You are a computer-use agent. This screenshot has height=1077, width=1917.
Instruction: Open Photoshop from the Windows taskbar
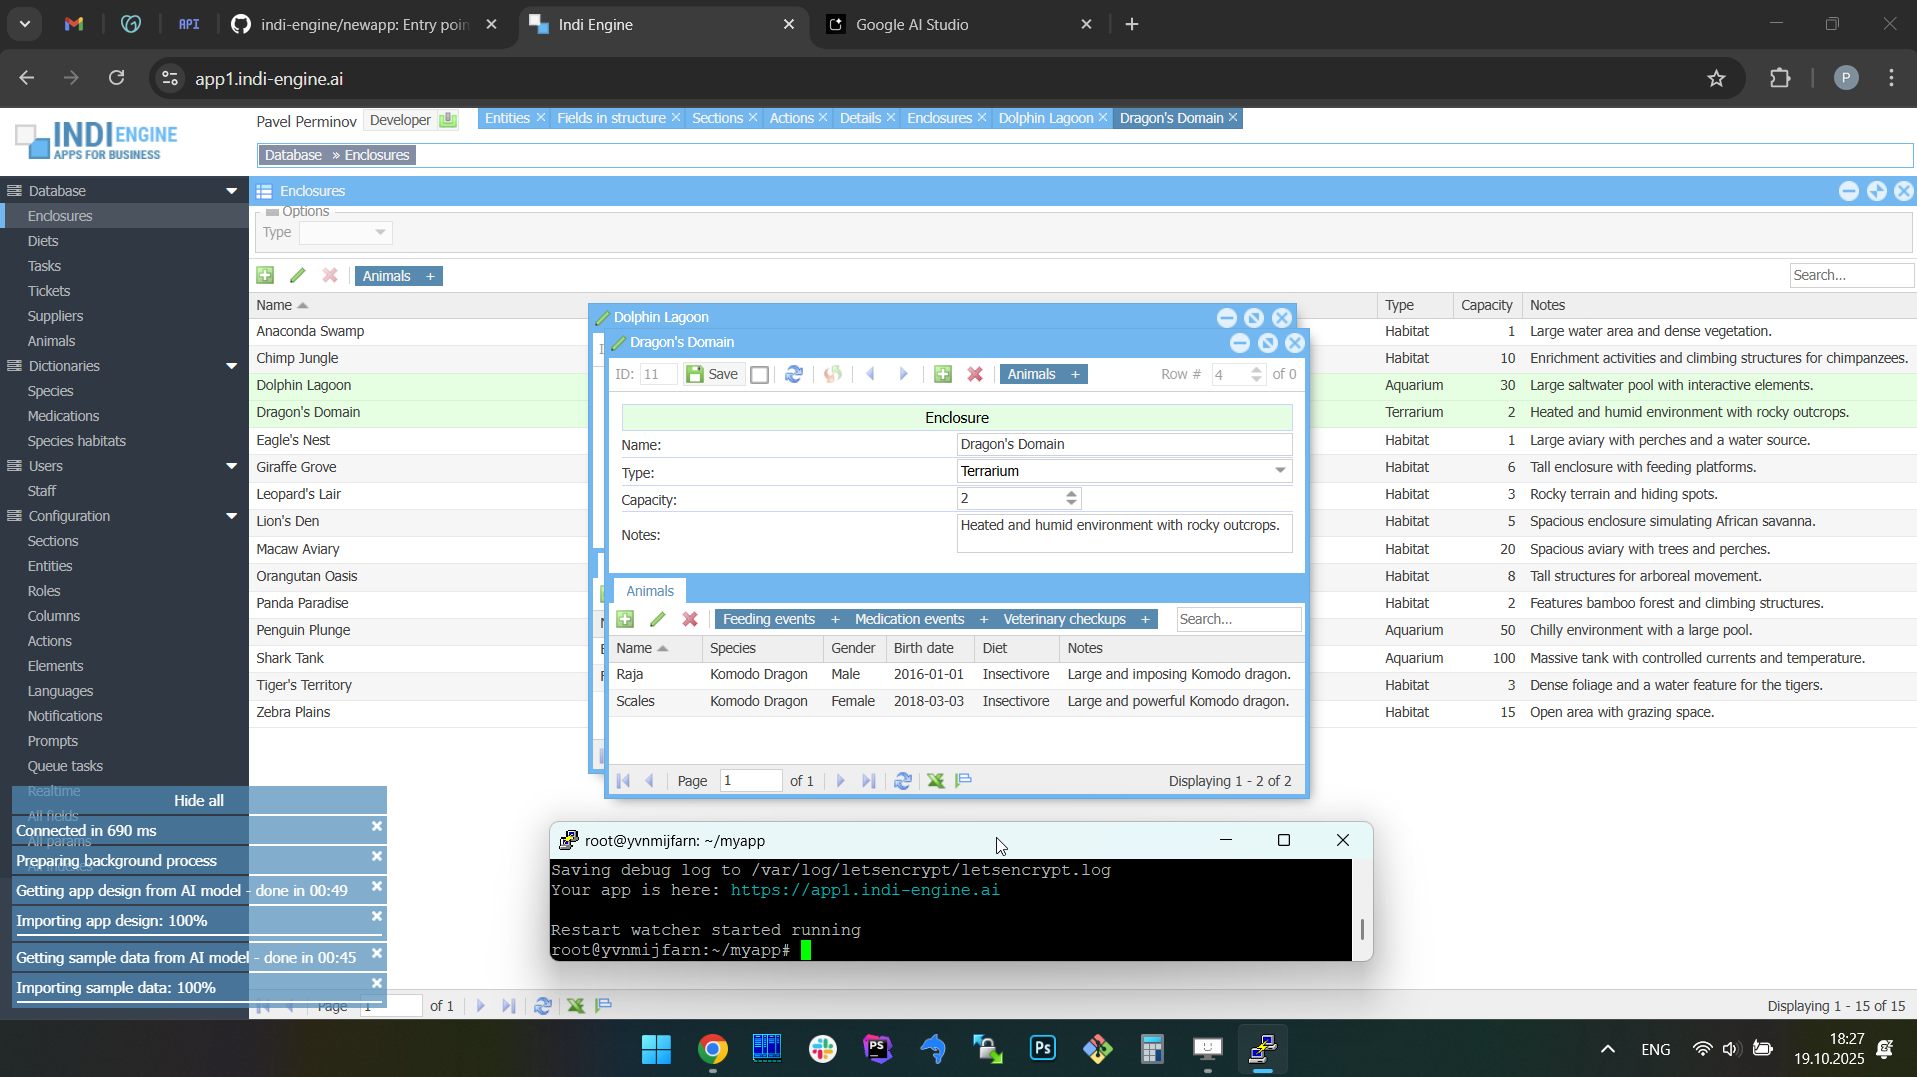tap(1042, 1048)
